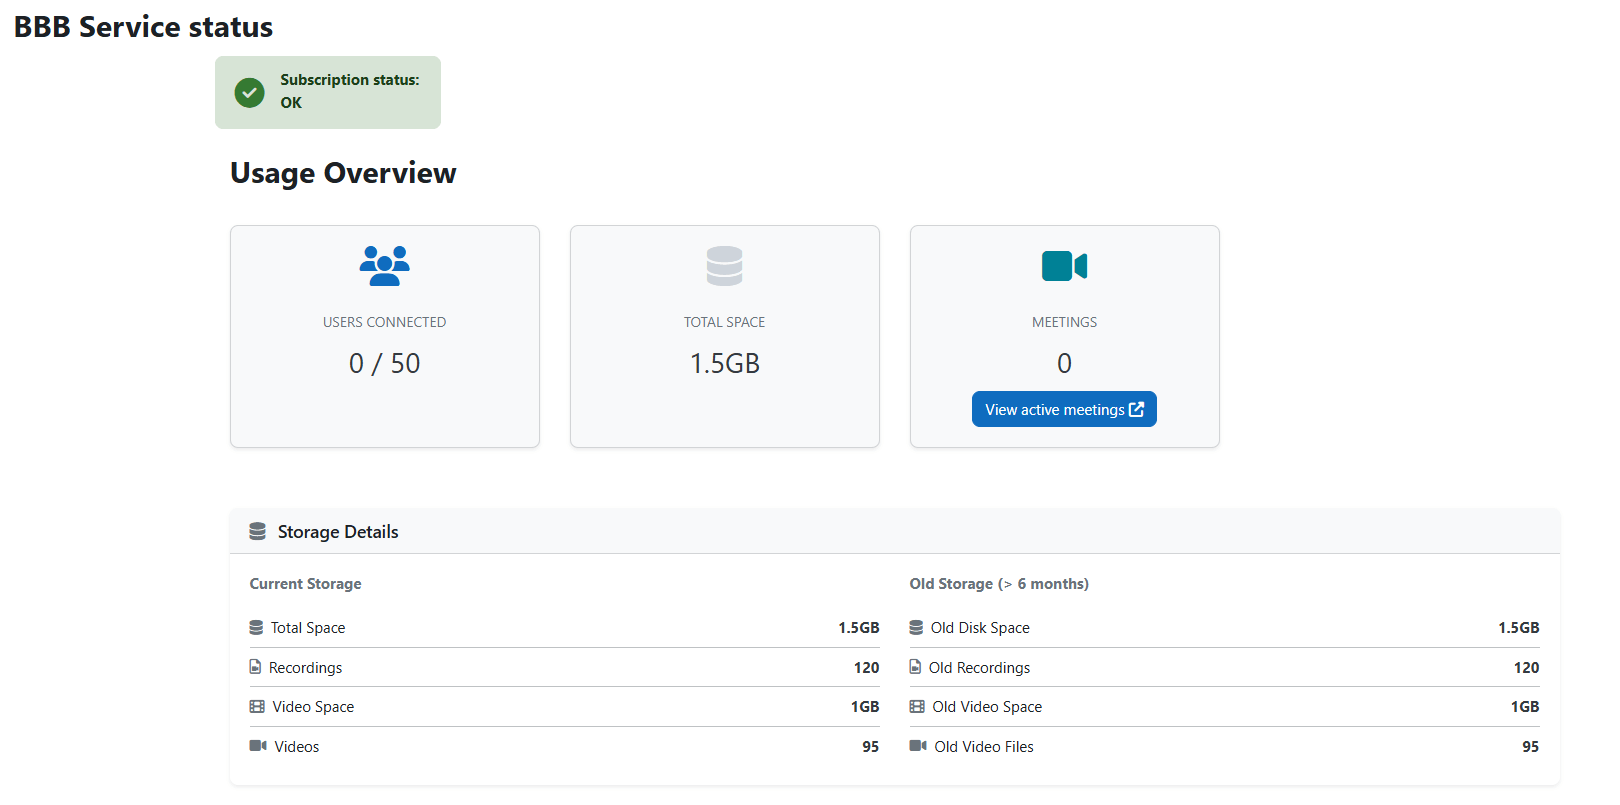
Task: Click the icon beside Recordings row
Action: (x=255, y=667)
